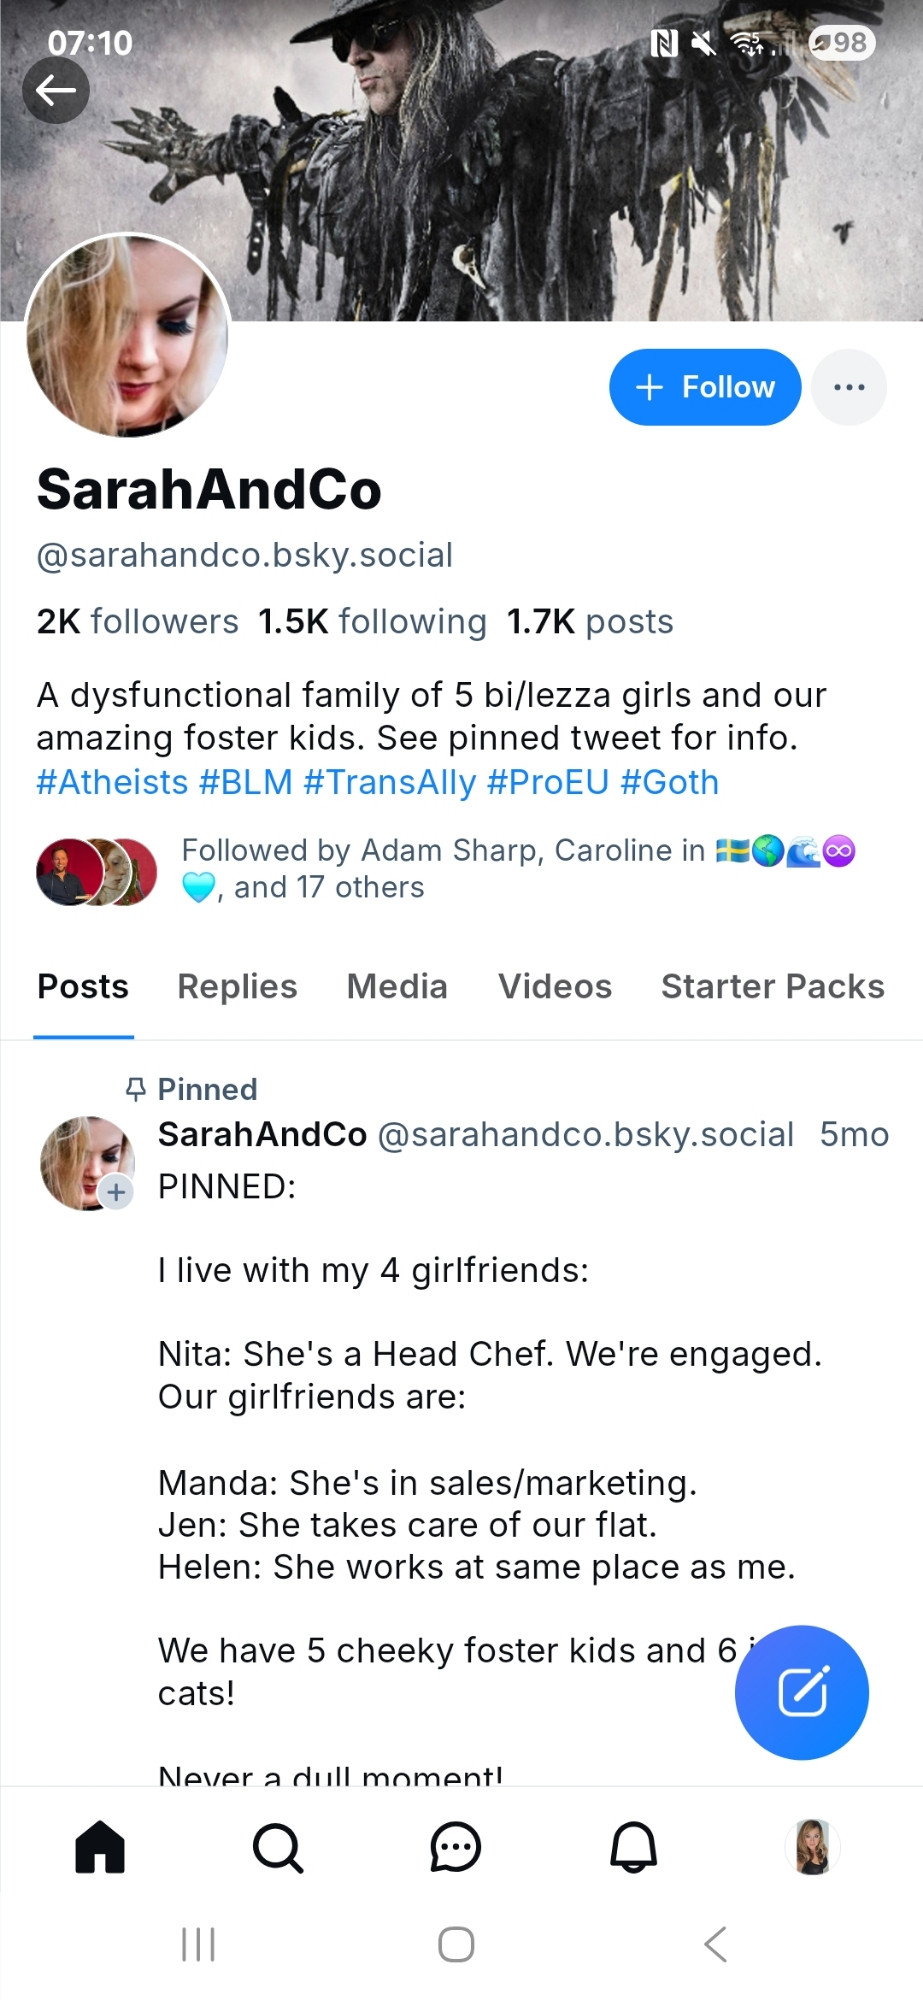
Task: View SarahAndCo's large profile picture
Action: (x=128, y=336)
